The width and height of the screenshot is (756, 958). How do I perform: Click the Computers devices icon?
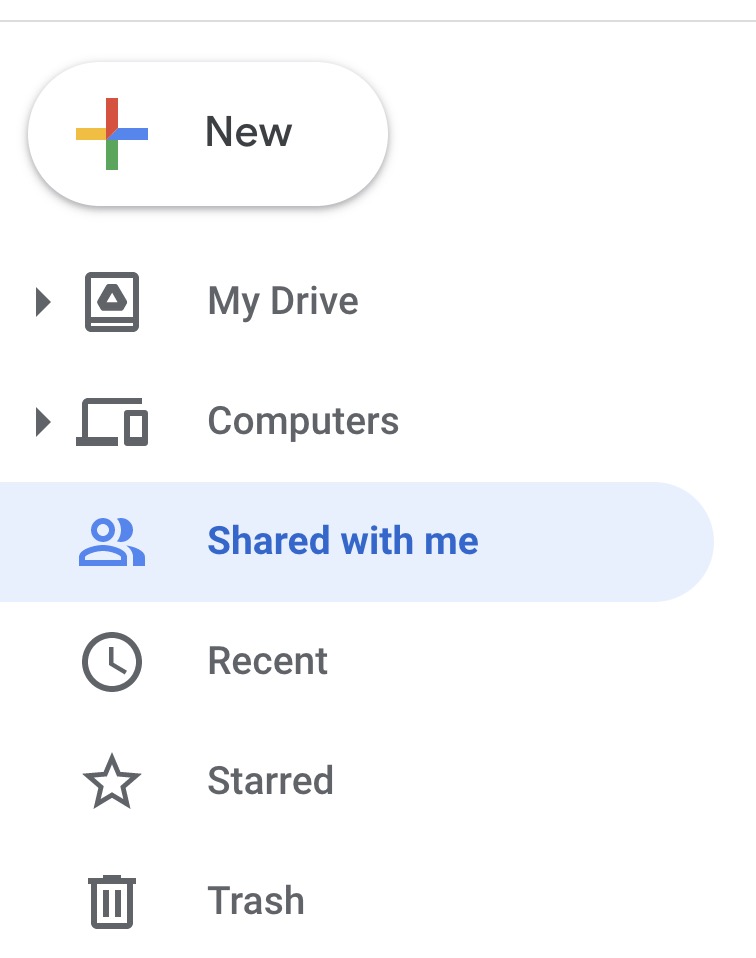112,422
